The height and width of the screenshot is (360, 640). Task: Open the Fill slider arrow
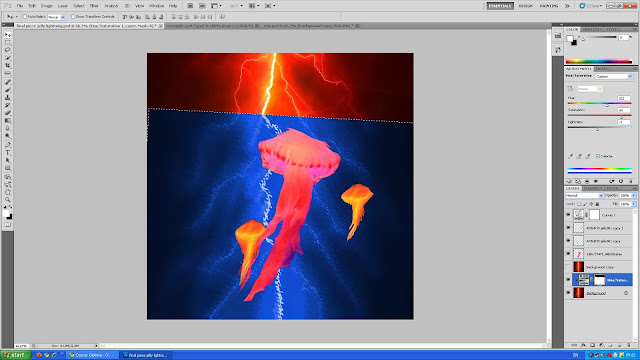coord(633,204)
